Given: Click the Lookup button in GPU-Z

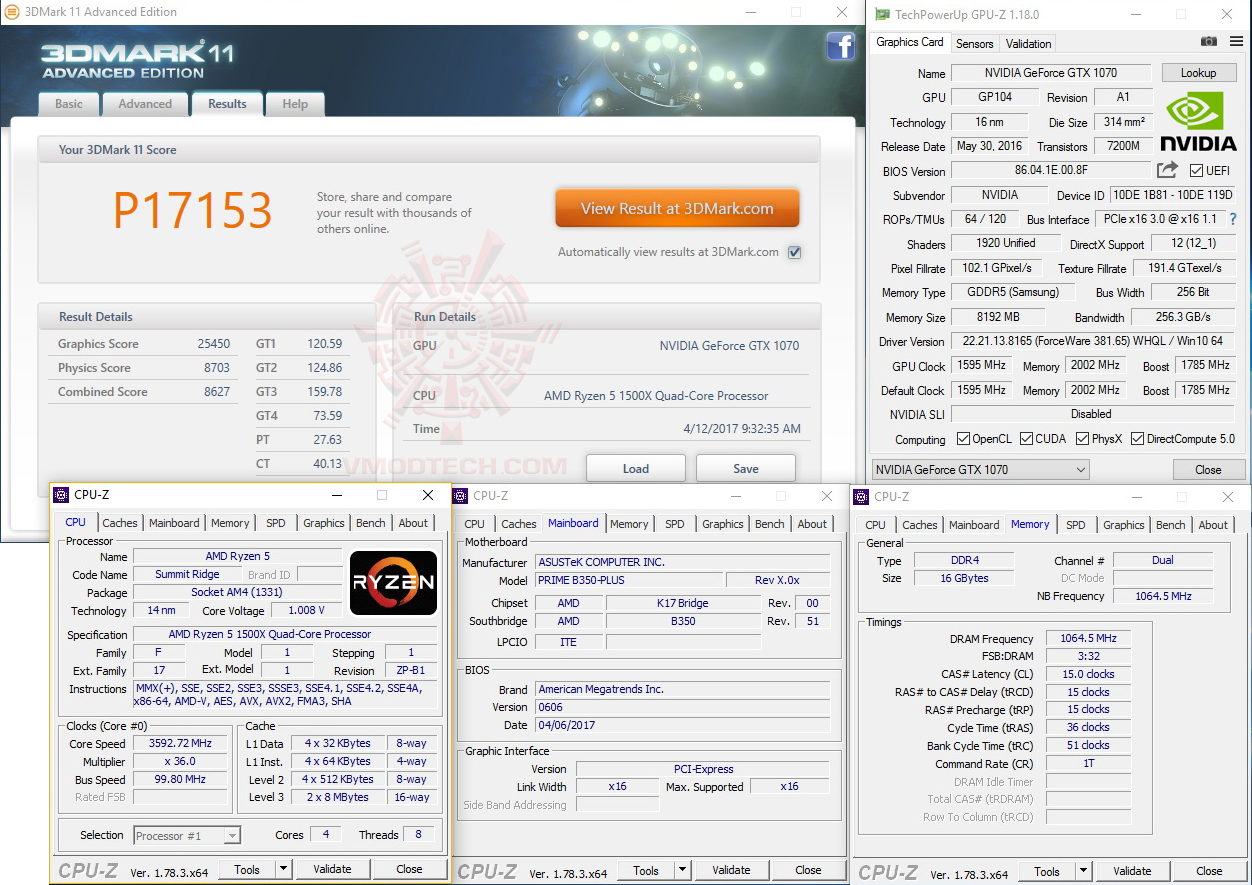Looking at the screenshot, I should pos(1198,72).
